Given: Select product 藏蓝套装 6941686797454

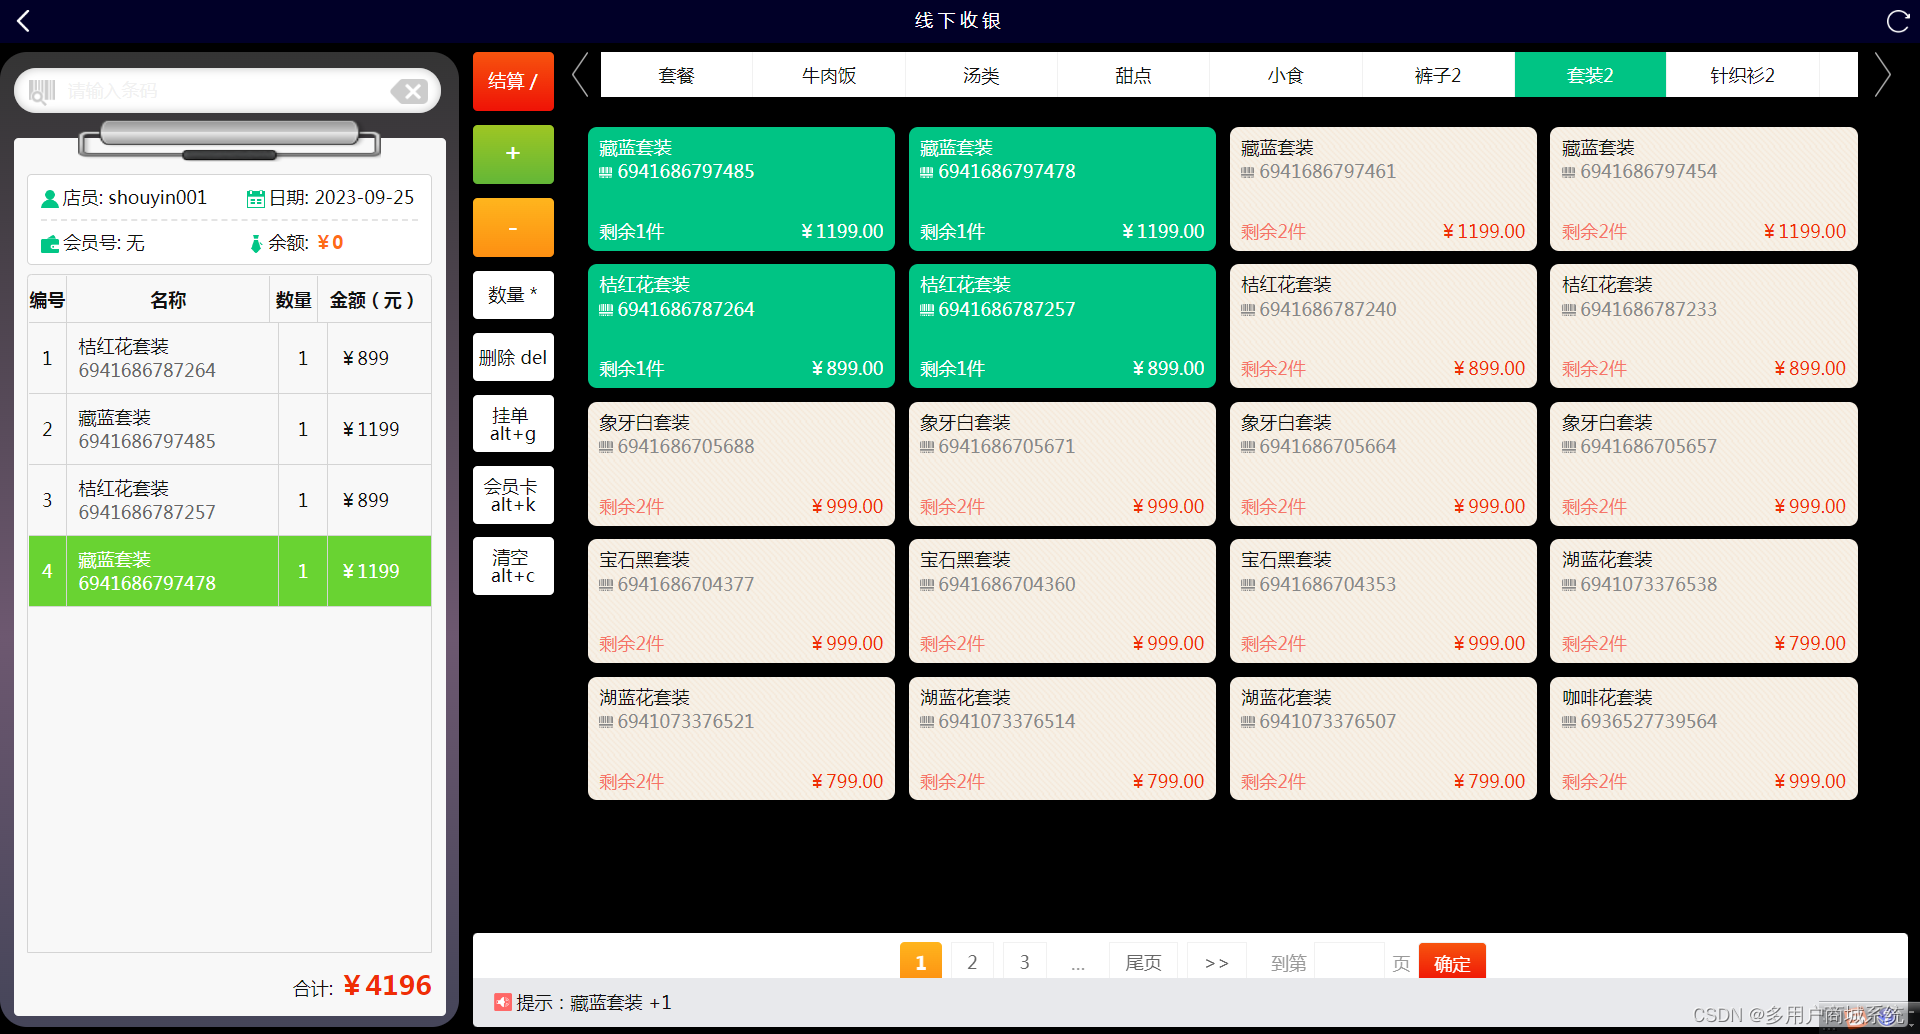Looking at the screenshot, I should (x=1704, y=189).
